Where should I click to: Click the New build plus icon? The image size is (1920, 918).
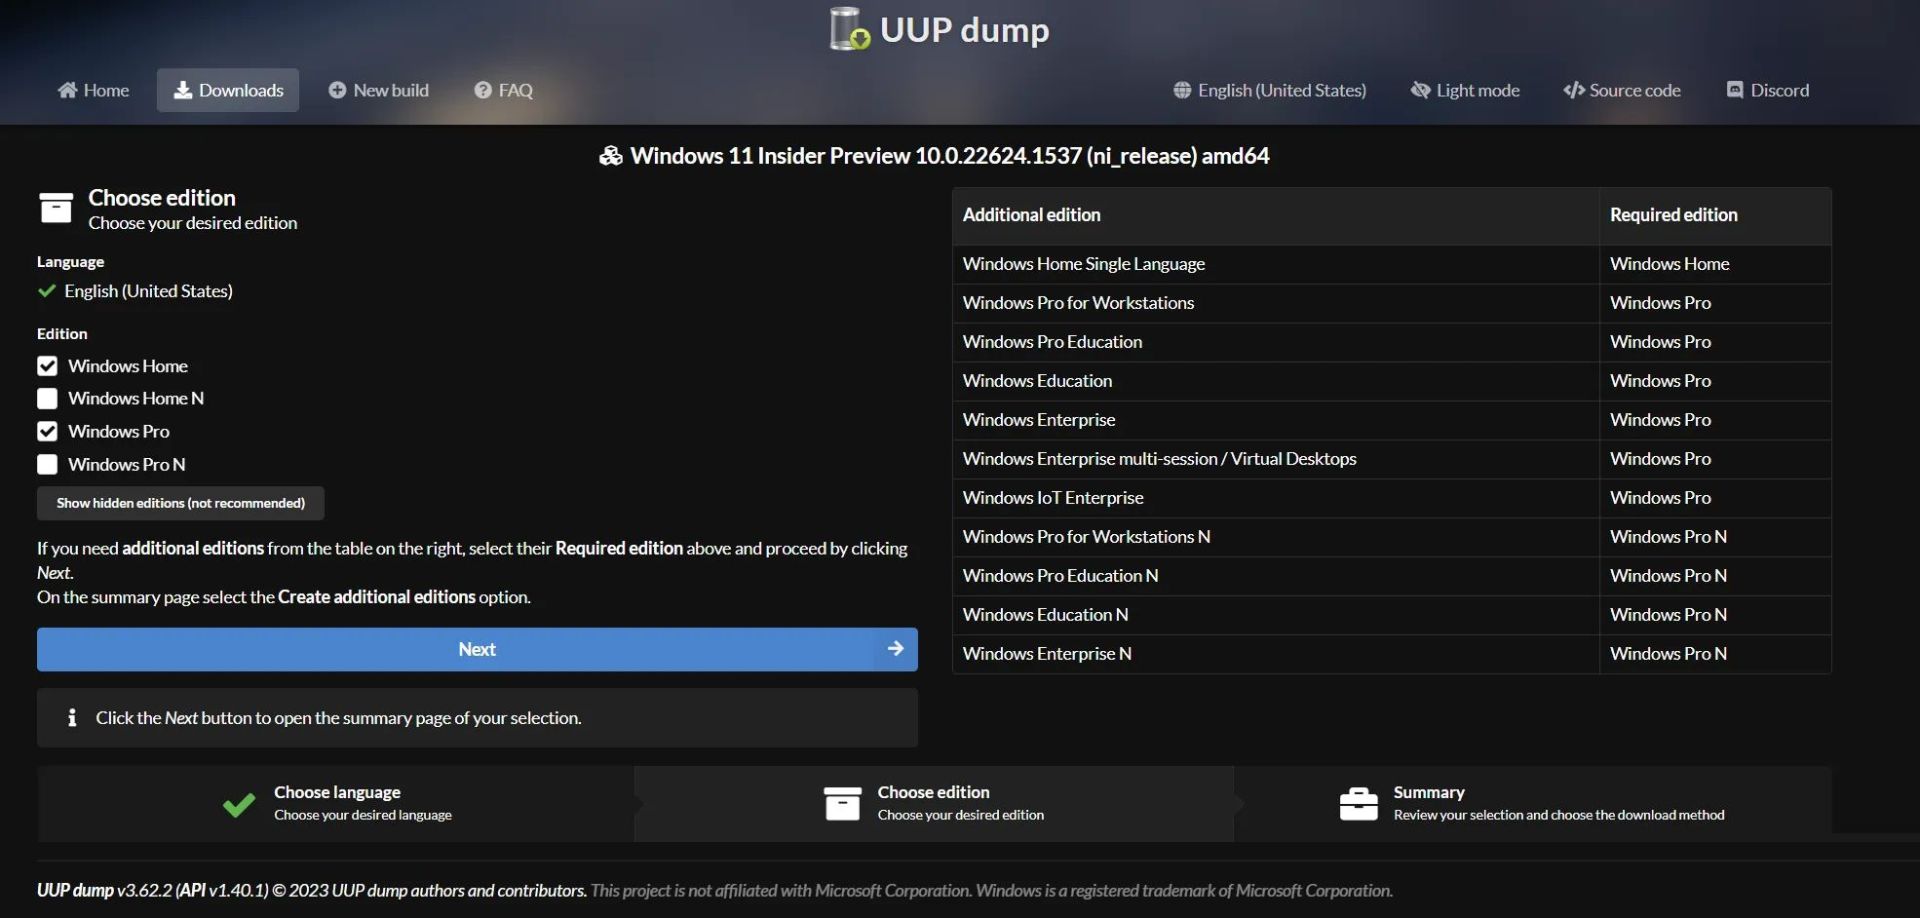337,90
